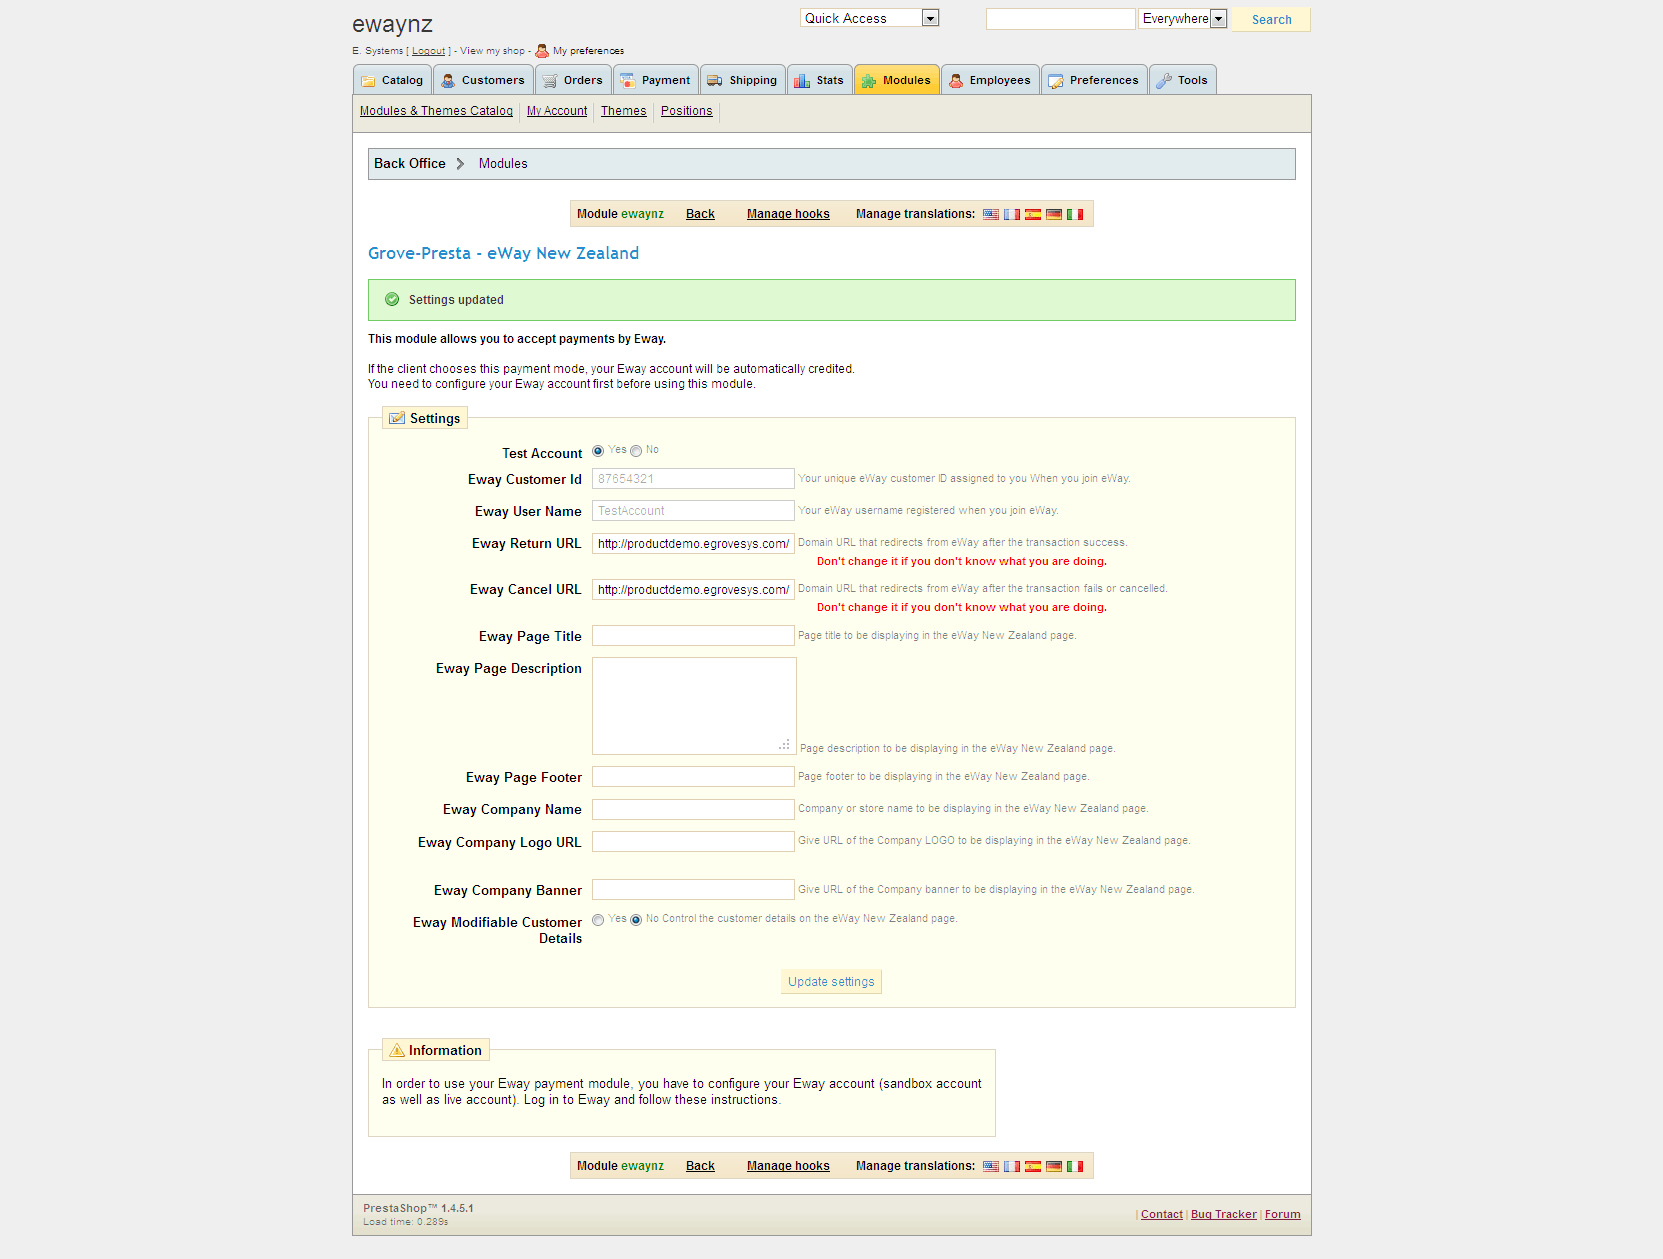Screen dimensions: 1663x1259
Task: Click the Spanish flag in the top translations bar
Action: (1033, 214)
